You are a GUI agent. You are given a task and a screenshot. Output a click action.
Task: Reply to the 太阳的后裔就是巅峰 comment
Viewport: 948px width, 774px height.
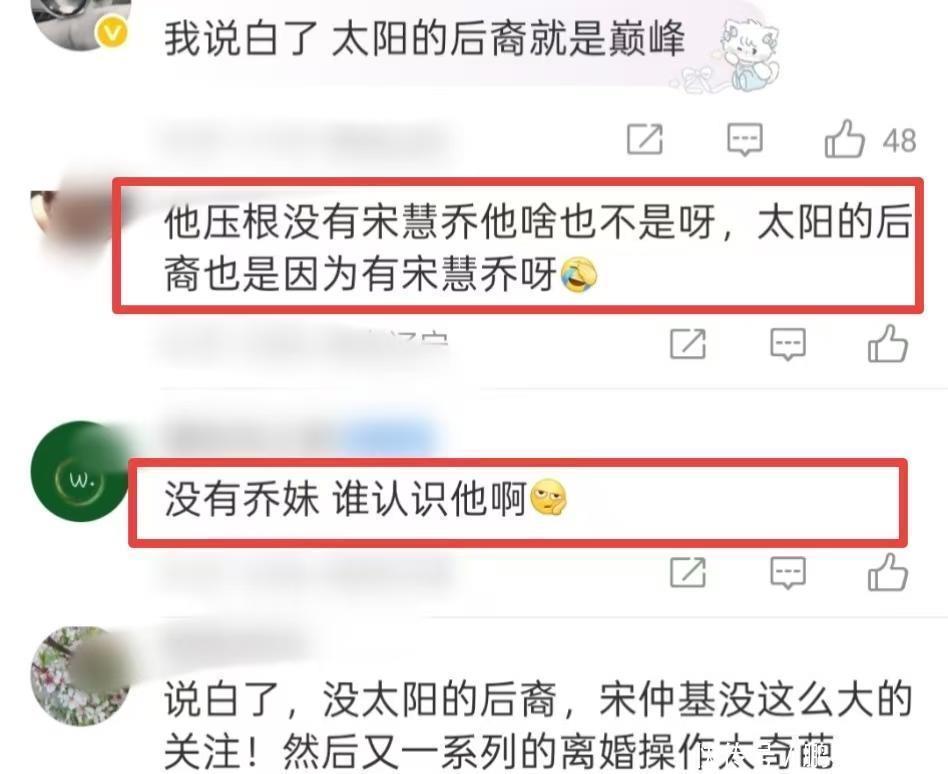[x=744, y=140]
